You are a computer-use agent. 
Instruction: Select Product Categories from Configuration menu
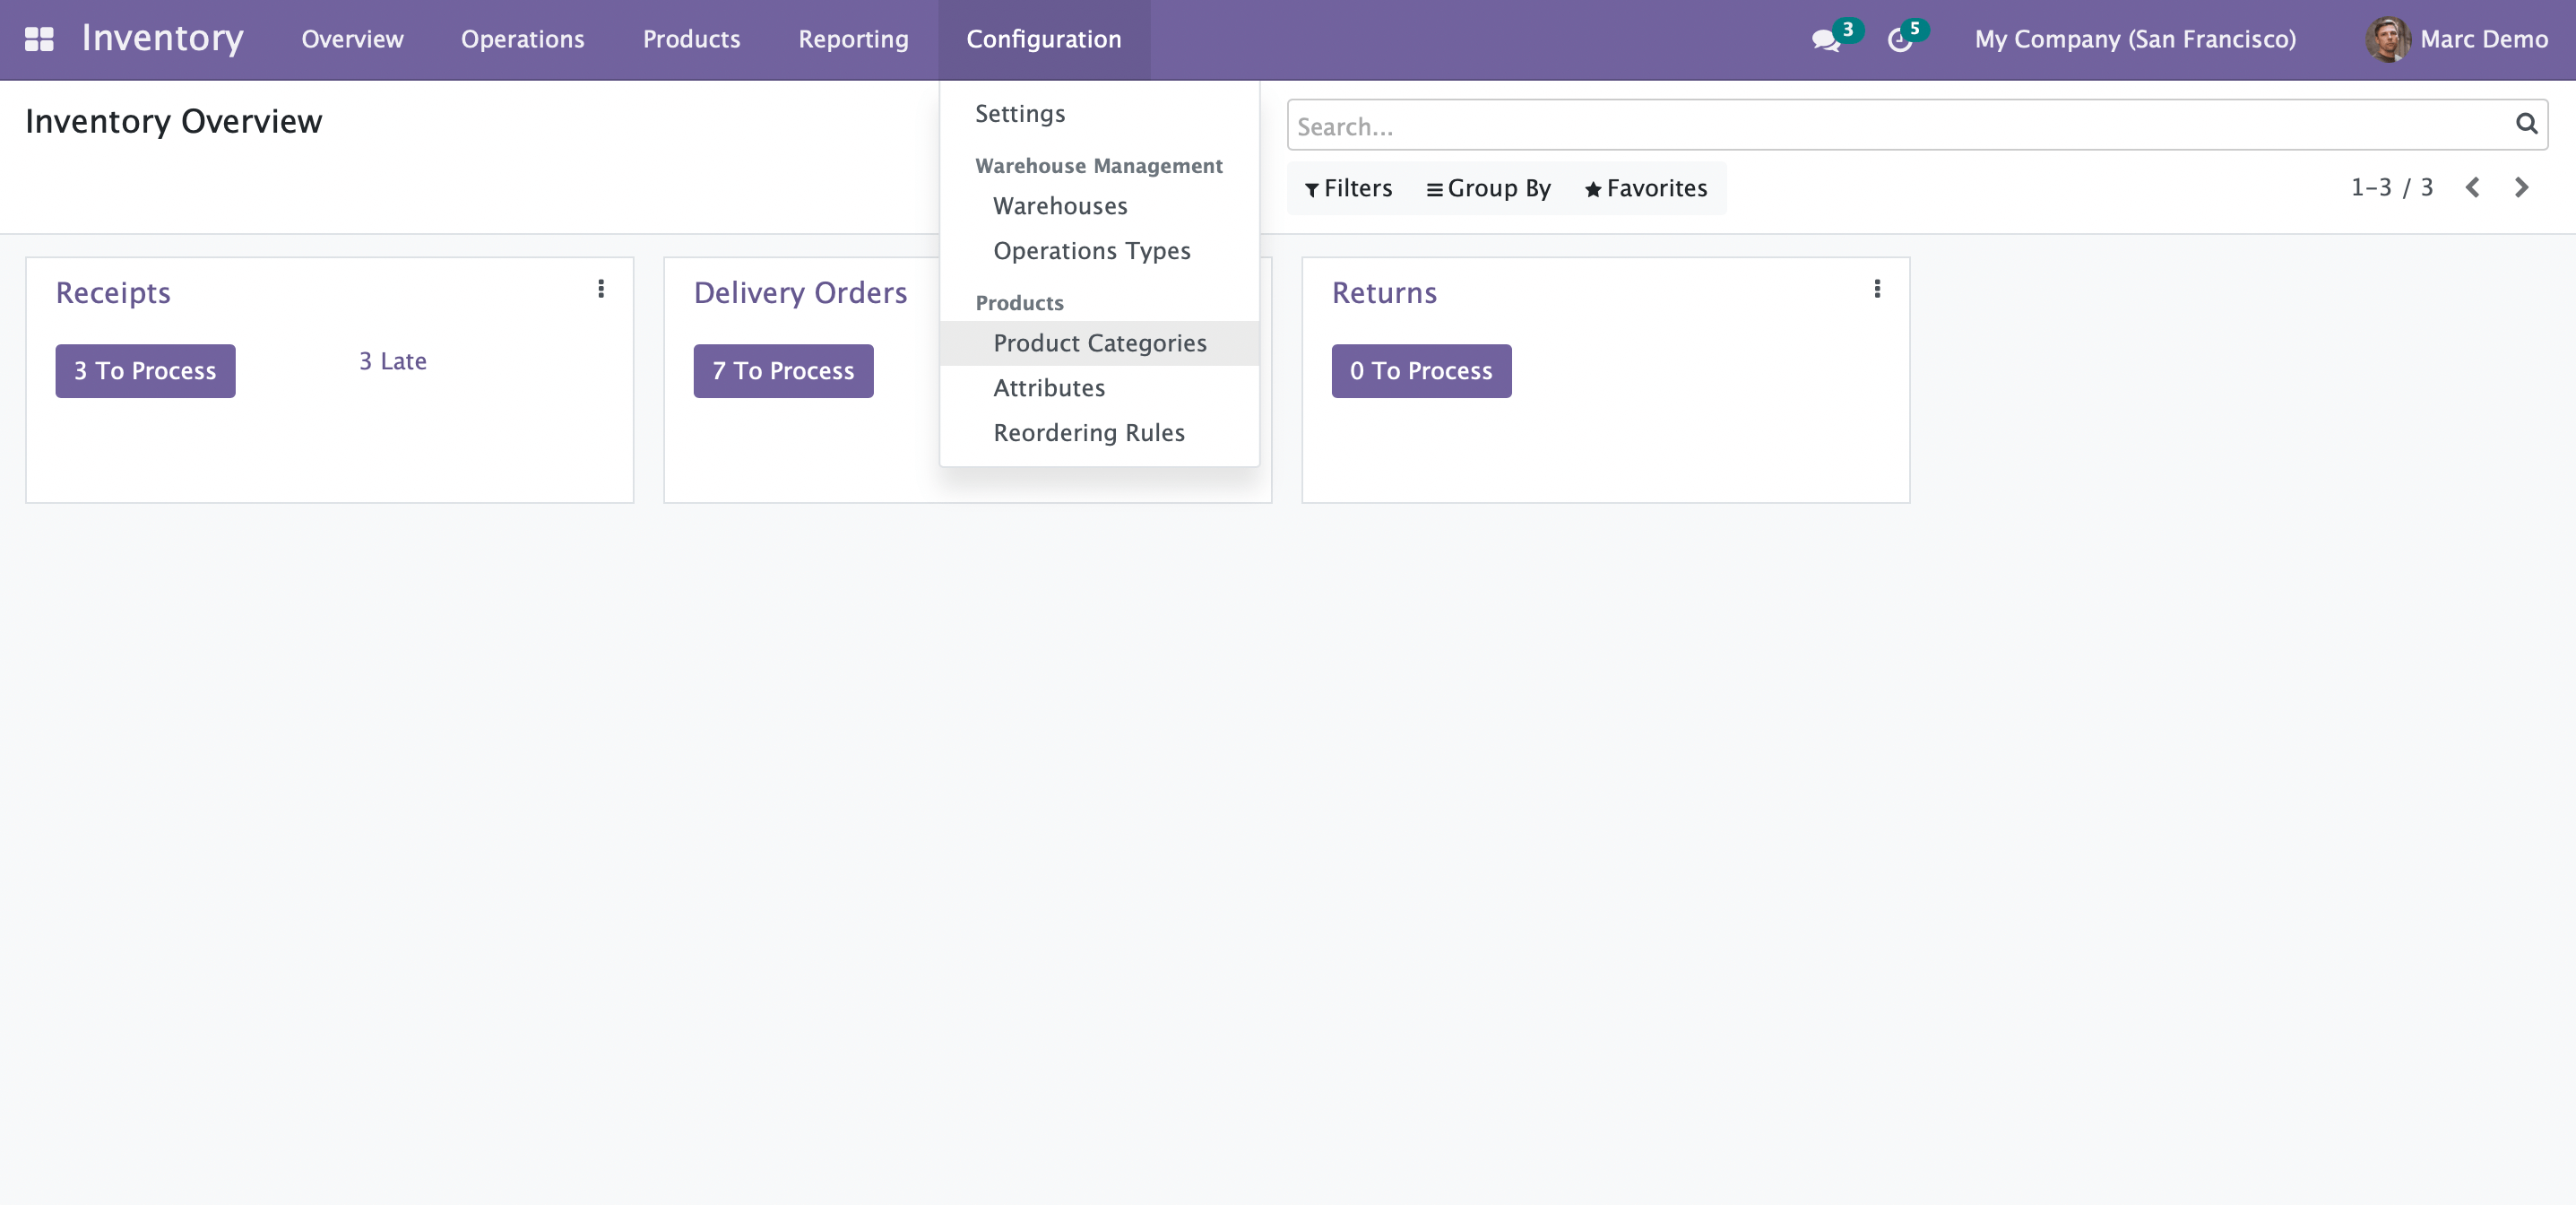coord(1099,343)
